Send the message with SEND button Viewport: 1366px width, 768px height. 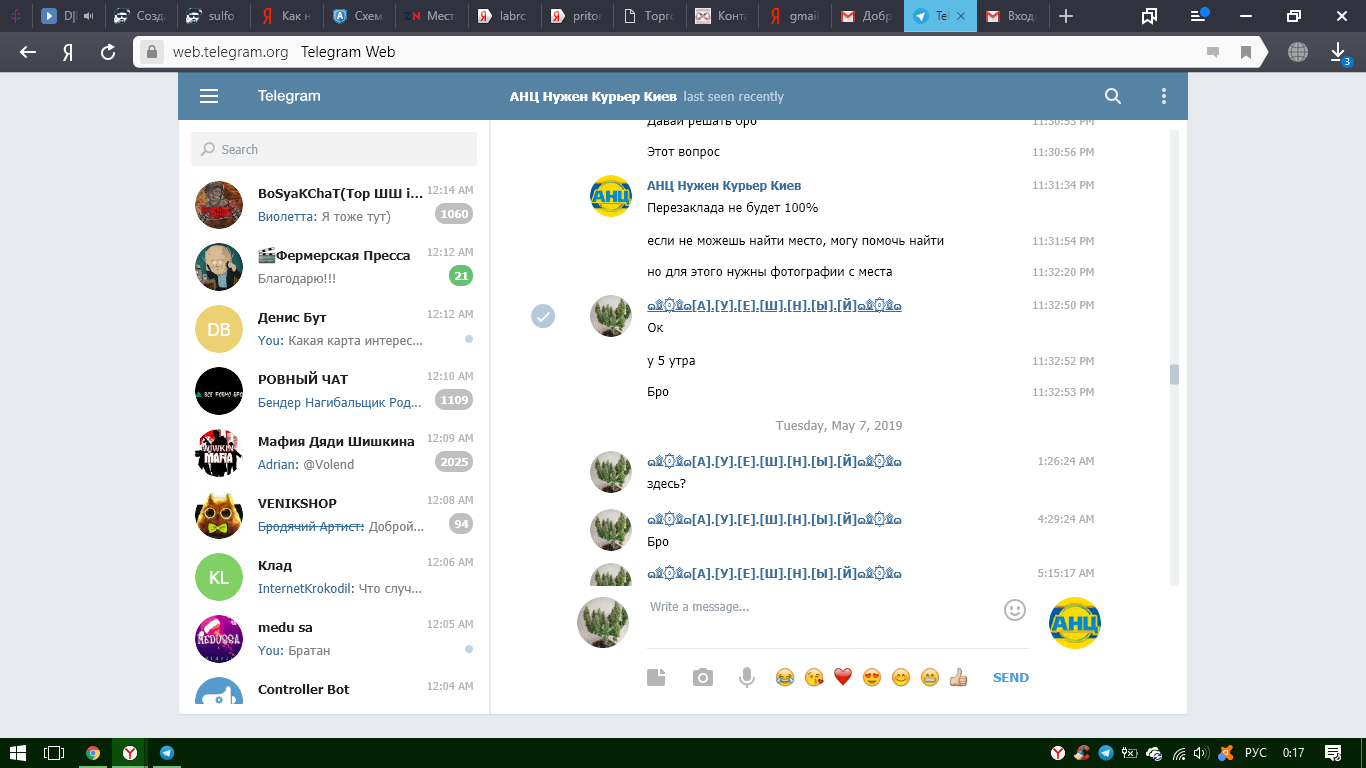click(1011, 677)
